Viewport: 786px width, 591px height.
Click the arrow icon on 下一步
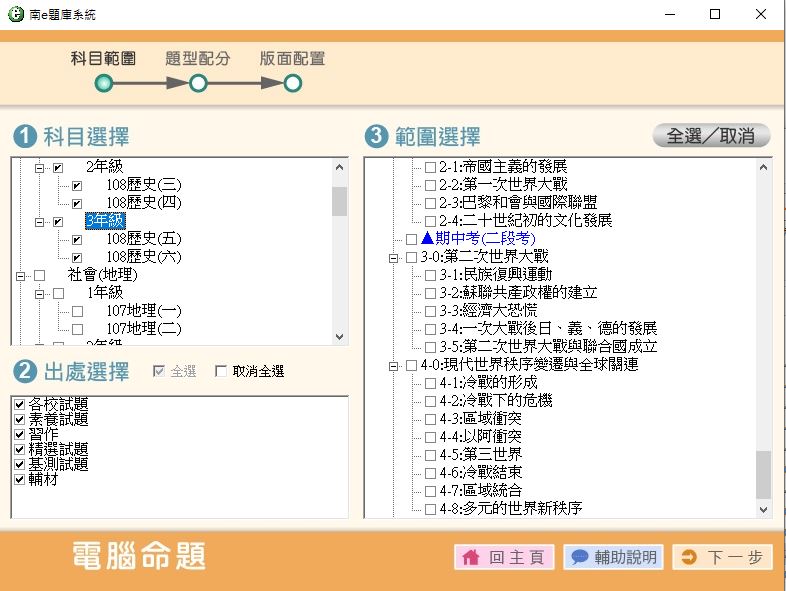pyautogui.click(x=688, y=558)
